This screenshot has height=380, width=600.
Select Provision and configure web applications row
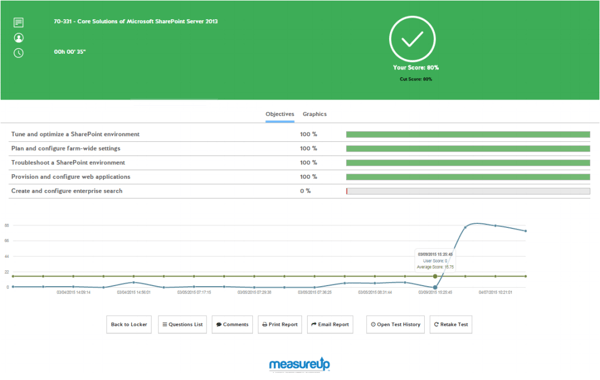point(299,177)
